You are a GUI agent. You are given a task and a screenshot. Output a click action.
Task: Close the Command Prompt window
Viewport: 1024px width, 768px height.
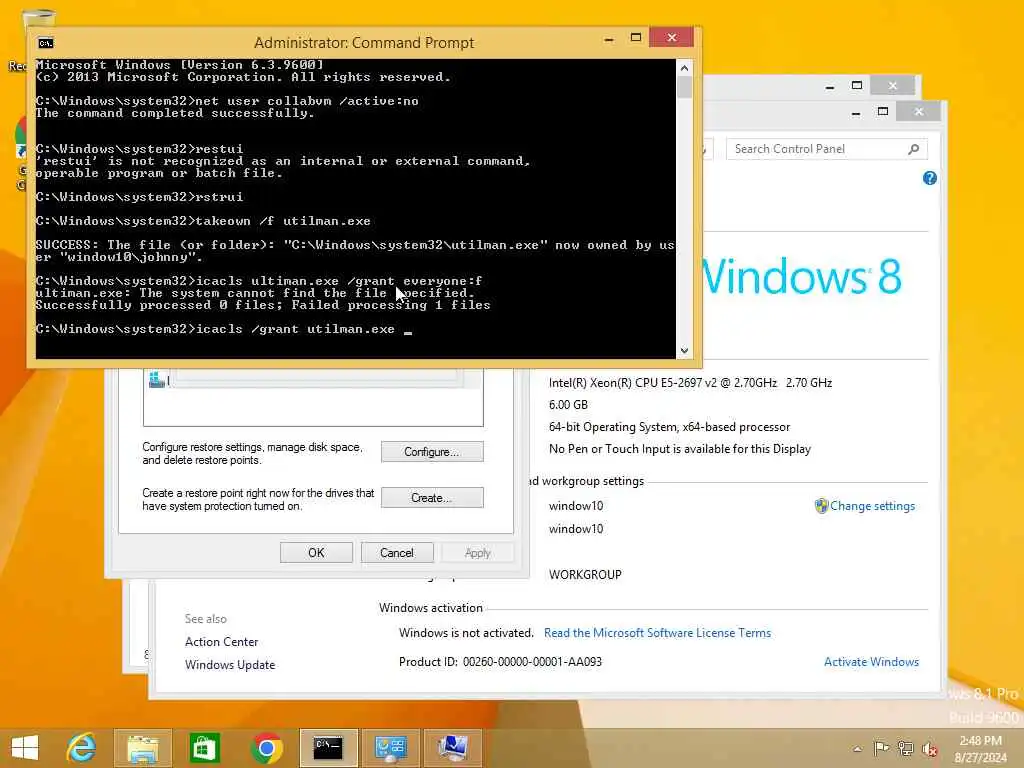[x=671, y=38]
